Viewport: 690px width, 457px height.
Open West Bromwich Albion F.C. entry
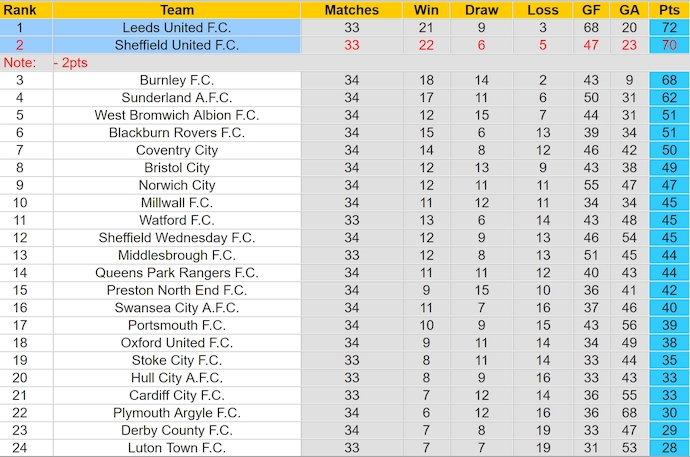point(177,115)
